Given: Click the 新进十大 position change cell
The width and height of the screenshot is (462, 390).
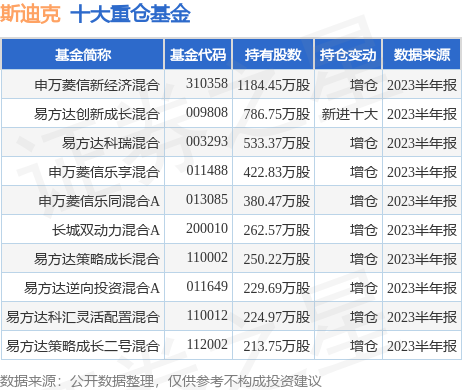Looking at the screenshot, I should point(349,114).
